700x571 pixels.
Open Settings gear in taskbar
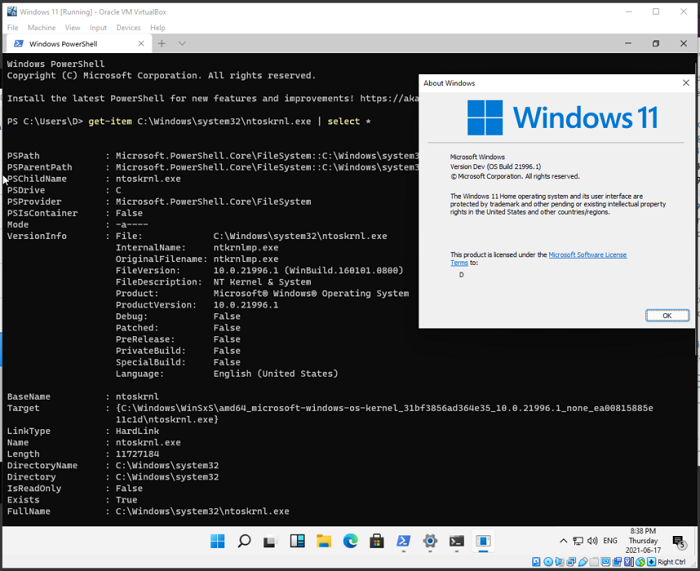430,541
